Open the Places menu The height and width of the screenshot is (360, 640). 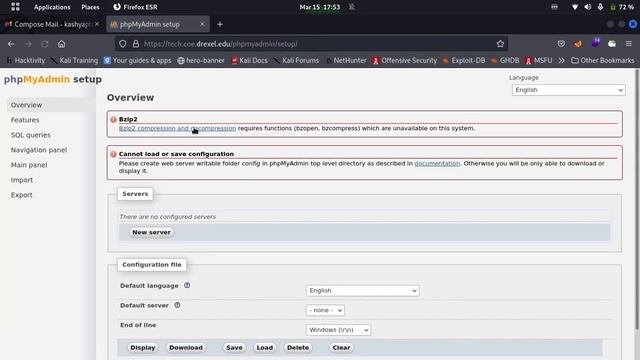pos(90,7)
